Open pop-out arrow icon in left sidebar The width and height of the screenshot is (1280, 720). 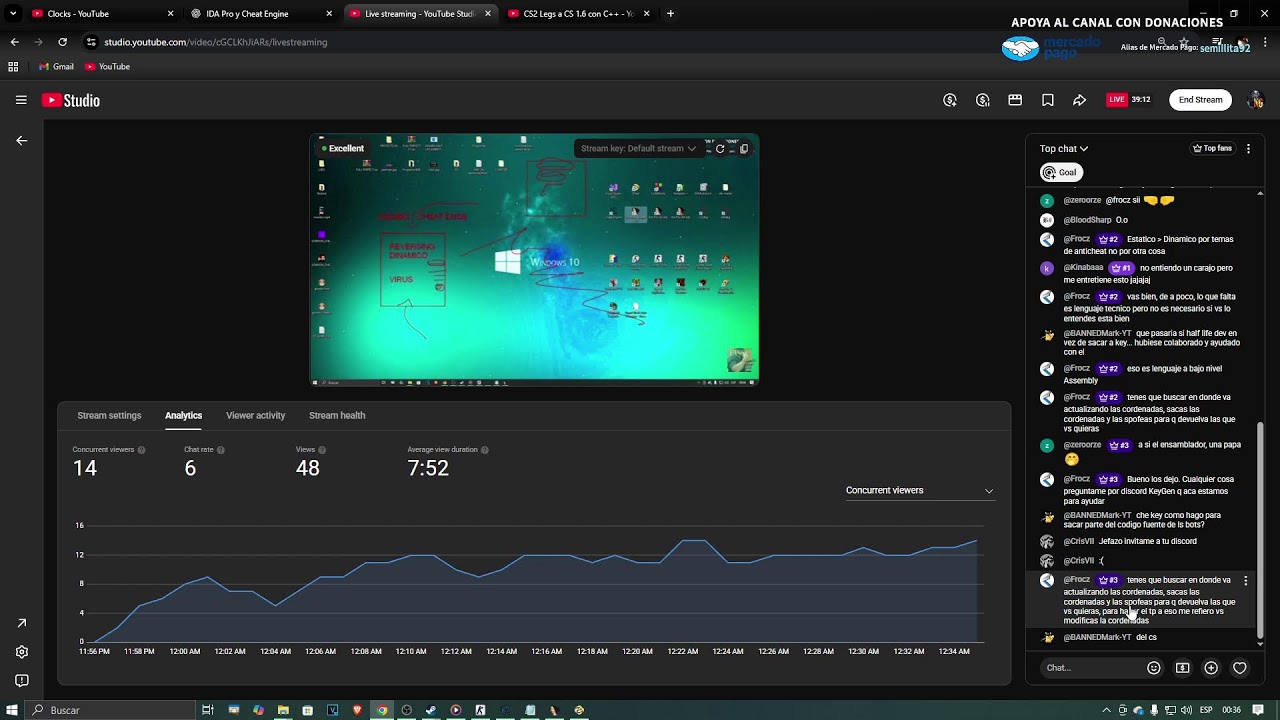point(21,623)
